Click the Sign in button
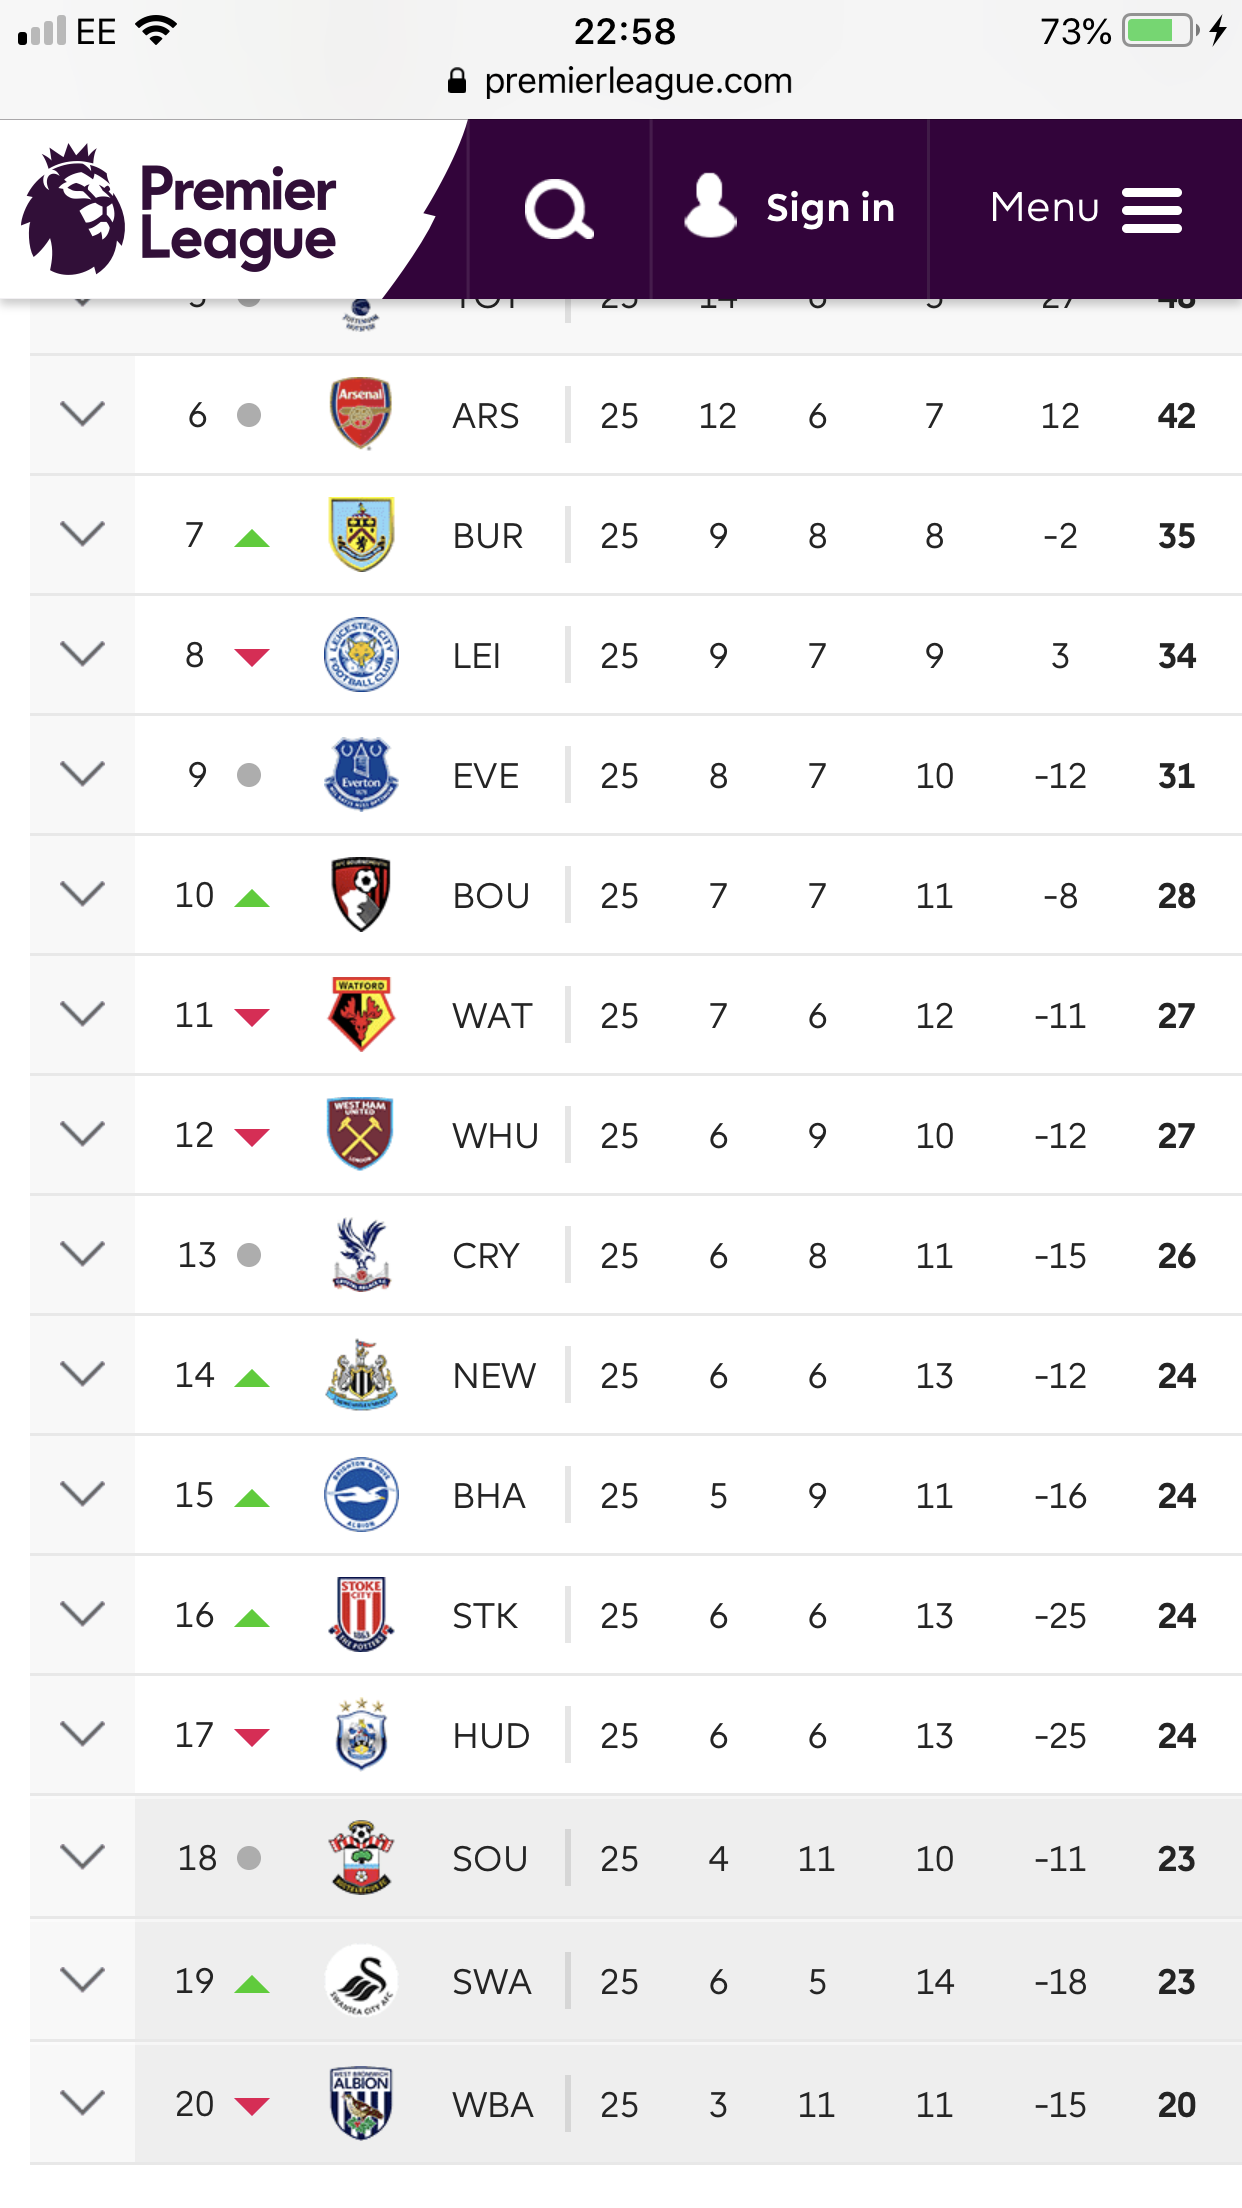The width and height of the screenshot is (1242, 2208). point(790,208)
